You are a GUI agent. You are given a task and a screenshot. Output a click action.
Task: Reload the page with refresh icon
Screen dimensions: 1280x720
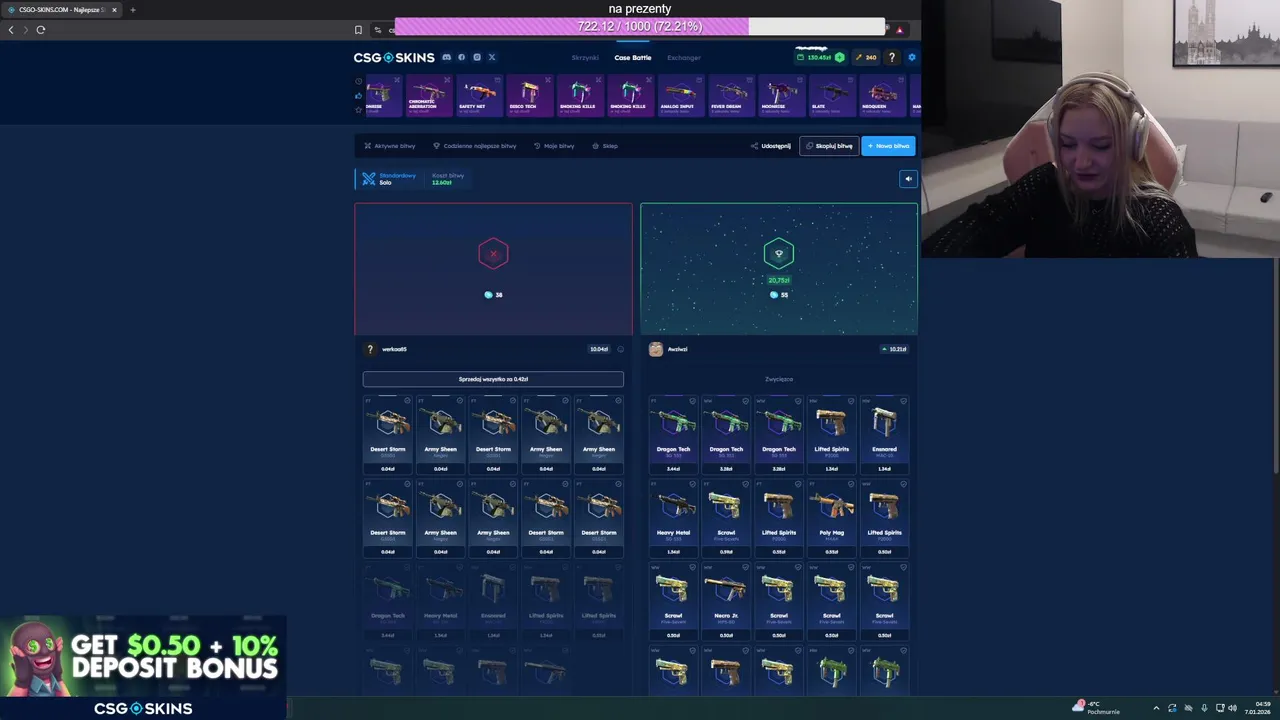pos(41,30)
